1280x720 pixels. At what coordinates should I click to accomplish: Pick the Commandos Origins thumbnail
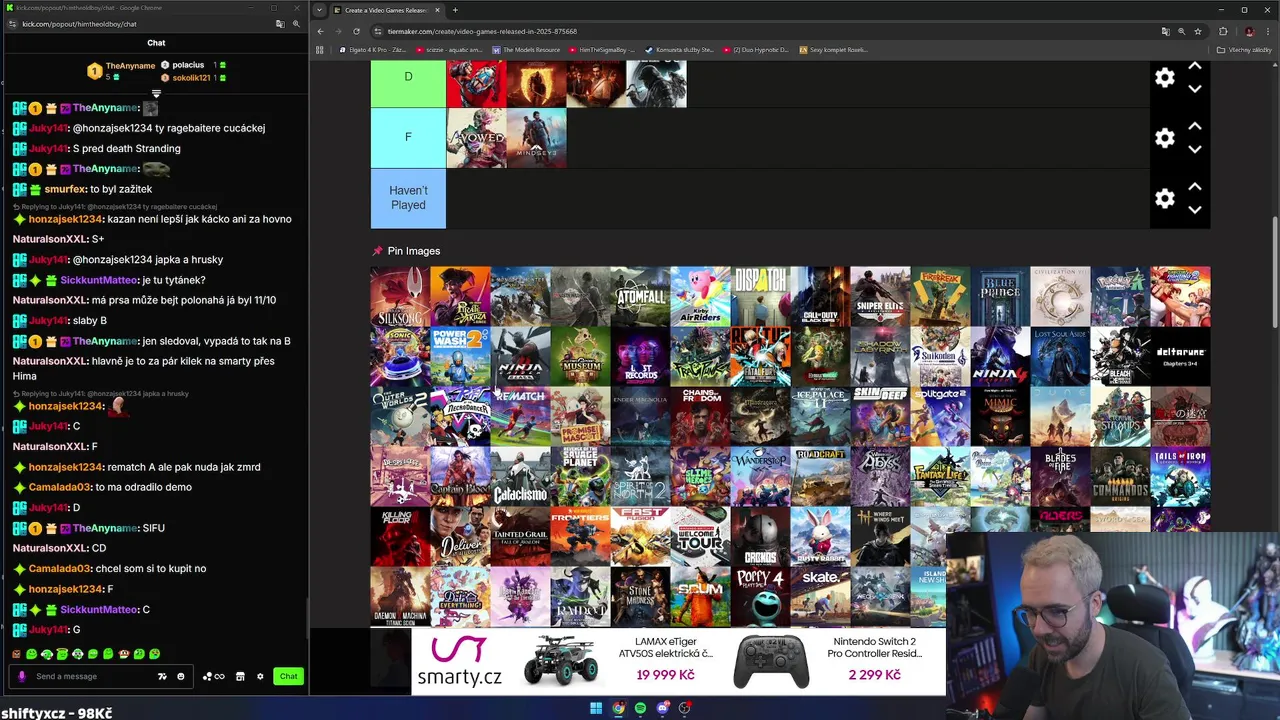[x=1120, y=476]
